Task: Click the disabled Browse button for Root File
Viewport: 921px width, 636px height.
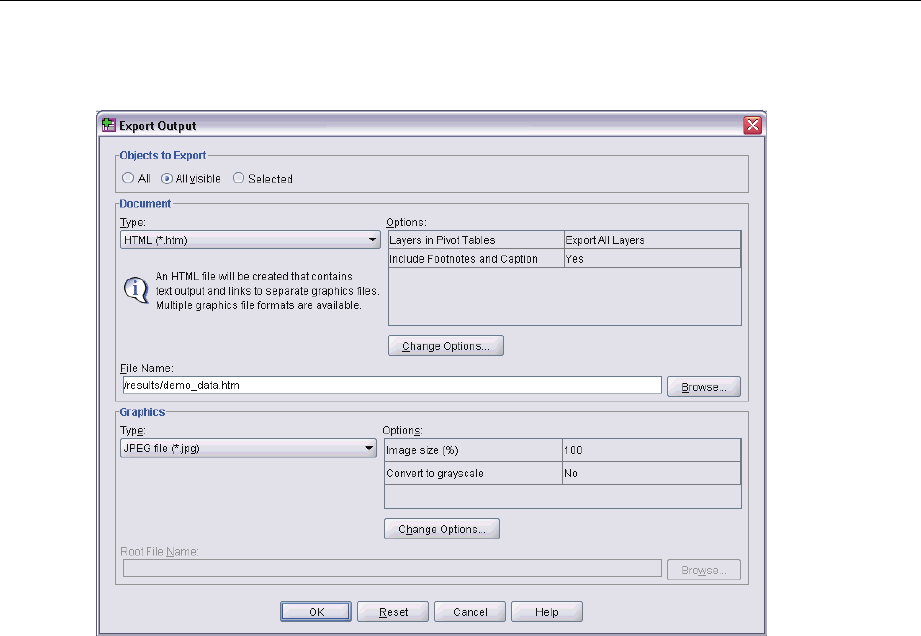Action: [704, 570]
